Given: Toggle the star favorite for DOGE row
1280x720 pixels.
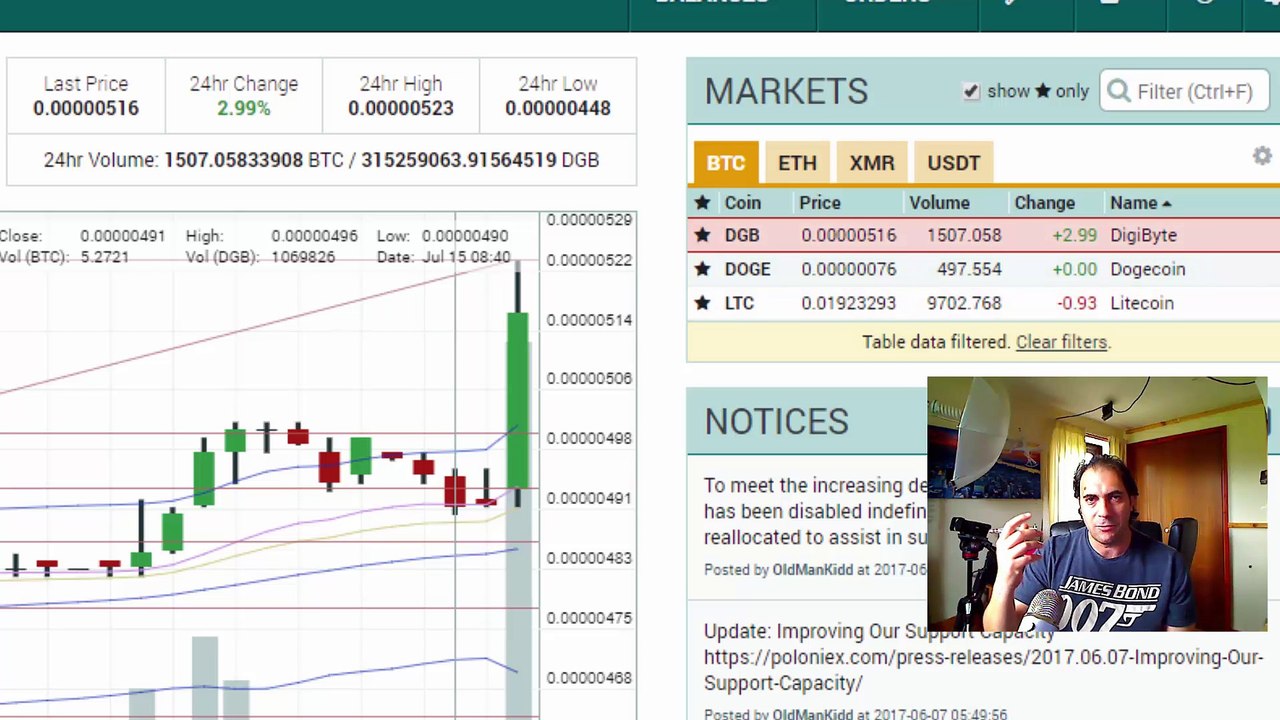Looking at the screenshot, I should coord(702,269).
